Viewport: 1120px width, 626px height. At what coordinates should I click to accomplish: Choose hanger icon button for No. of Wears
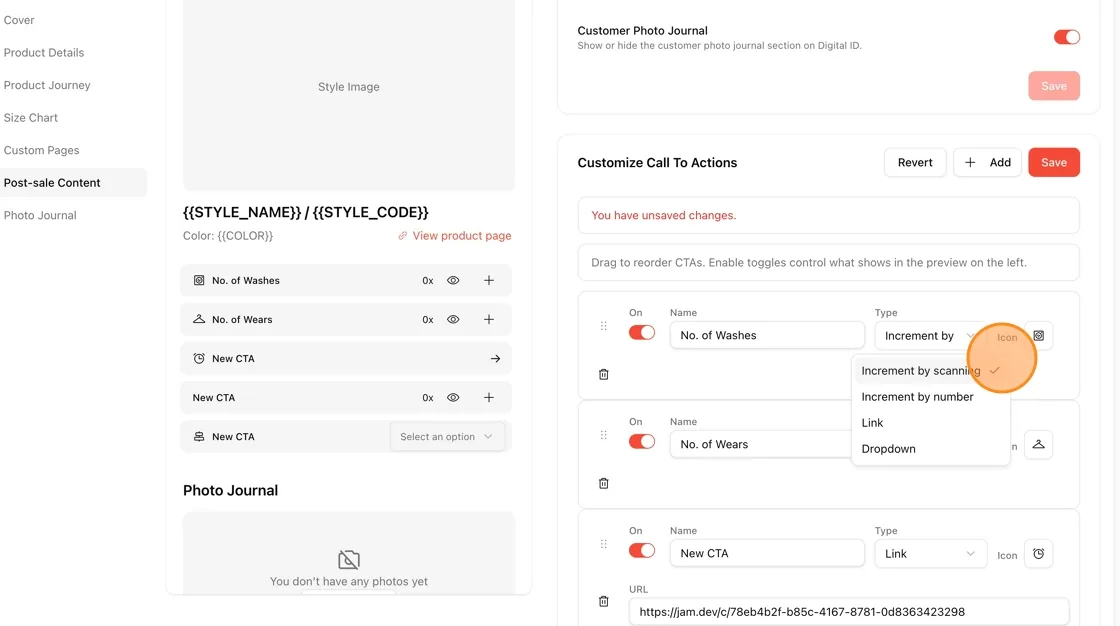coord(1039,444)
